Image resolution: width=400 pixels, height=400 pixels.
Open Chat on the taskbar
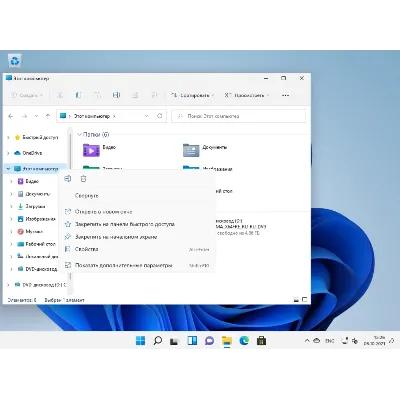point(209,341)
